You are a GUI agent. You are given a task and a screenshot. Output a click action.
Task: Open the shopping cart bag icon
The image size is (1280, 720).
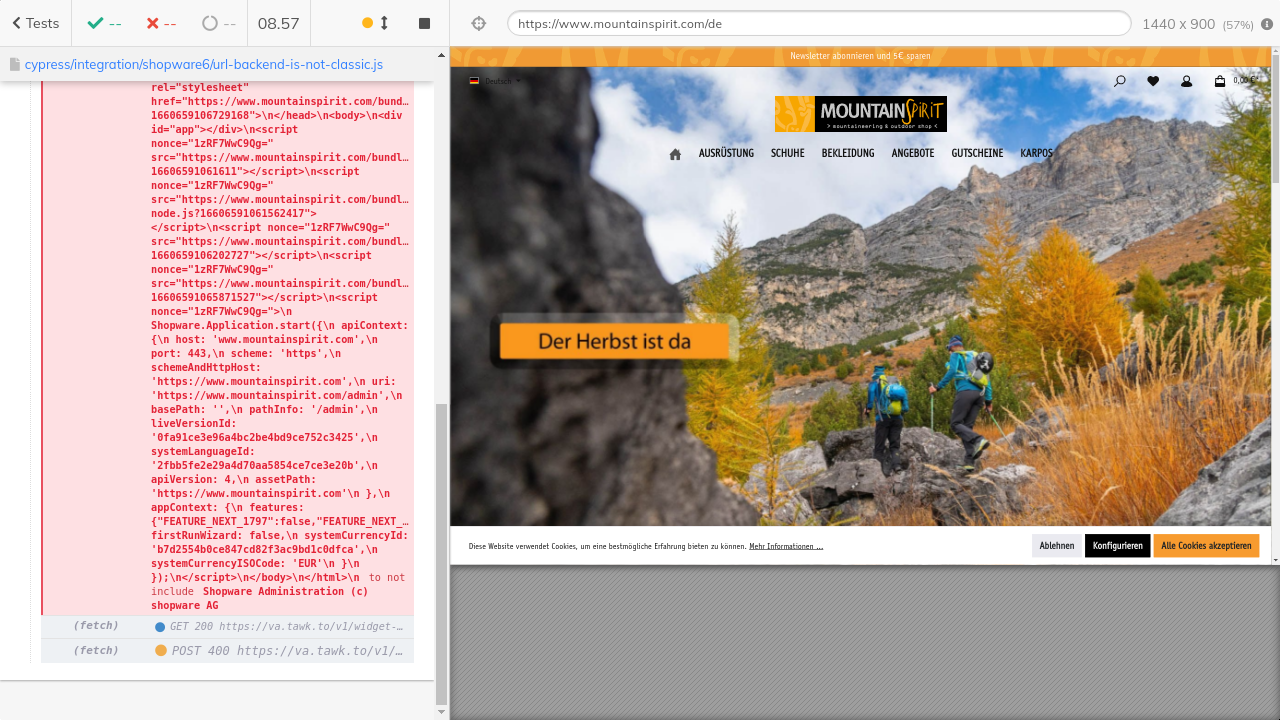point(1220,81)
